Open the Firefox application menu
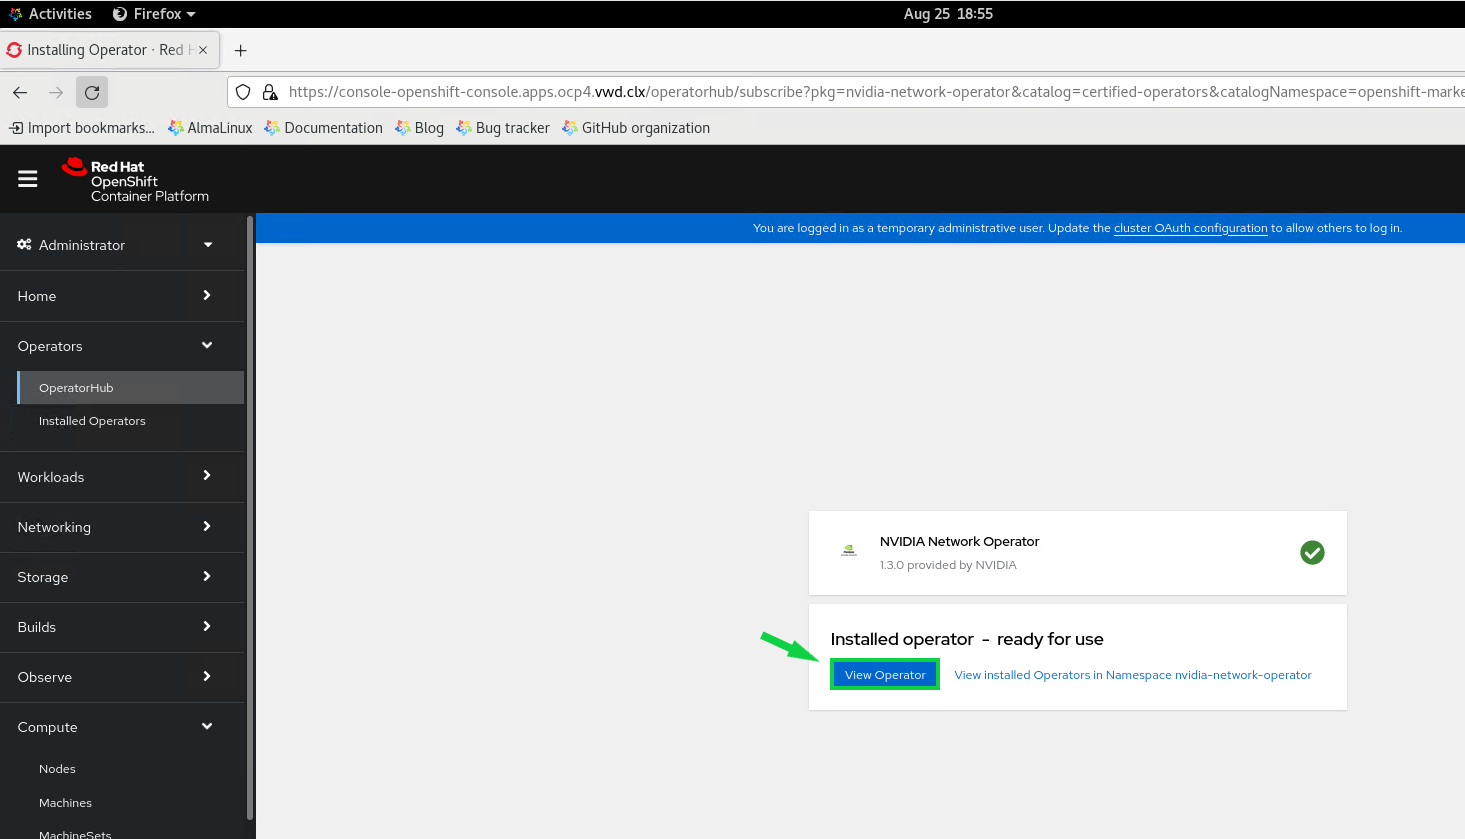Image resolution: width=1465 pixels, height=839 pixels. (x=154, y=14)
